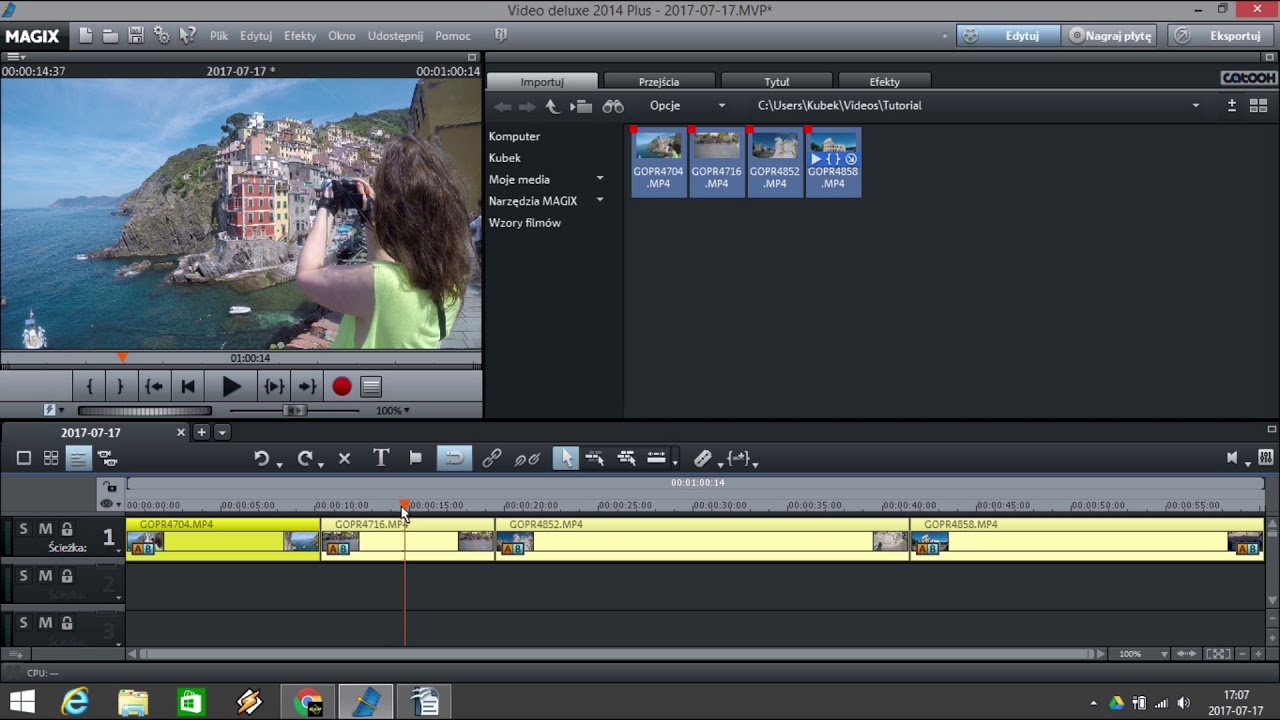Open the preview zoom 100% dropdown
Image resolution: width=1280 pixels, height=720 pixels.
point(393,410)
